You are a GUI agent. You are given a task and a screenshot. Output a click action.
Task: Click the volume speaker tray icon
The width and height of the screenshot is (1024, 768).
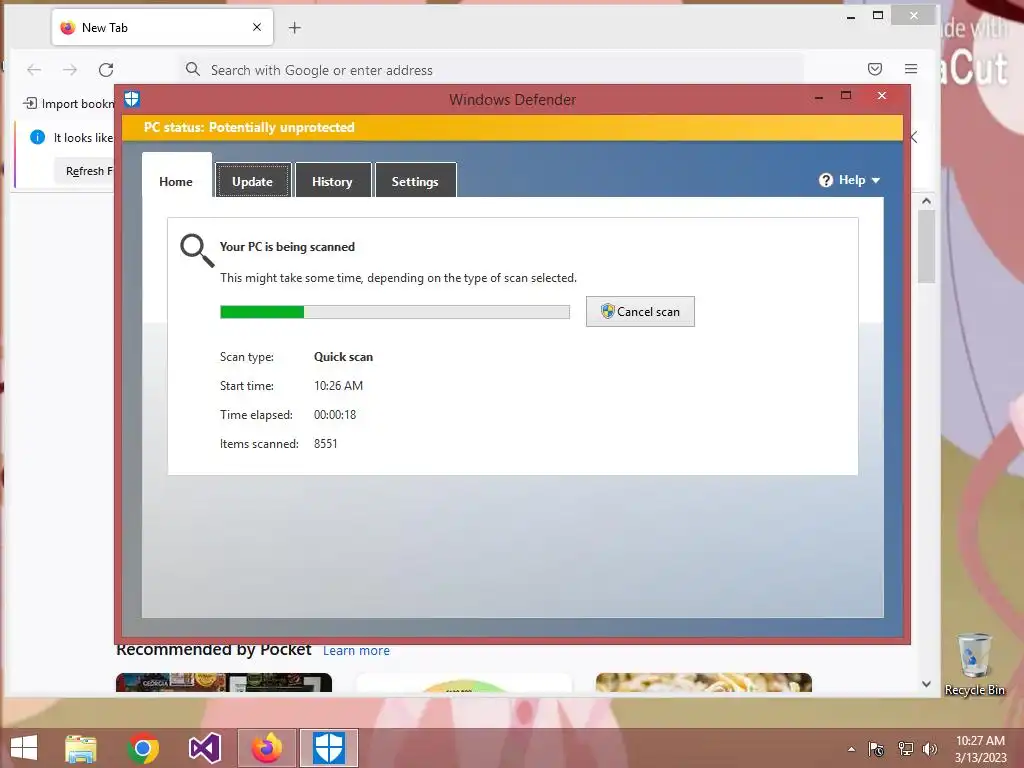(x=930, y=749)
